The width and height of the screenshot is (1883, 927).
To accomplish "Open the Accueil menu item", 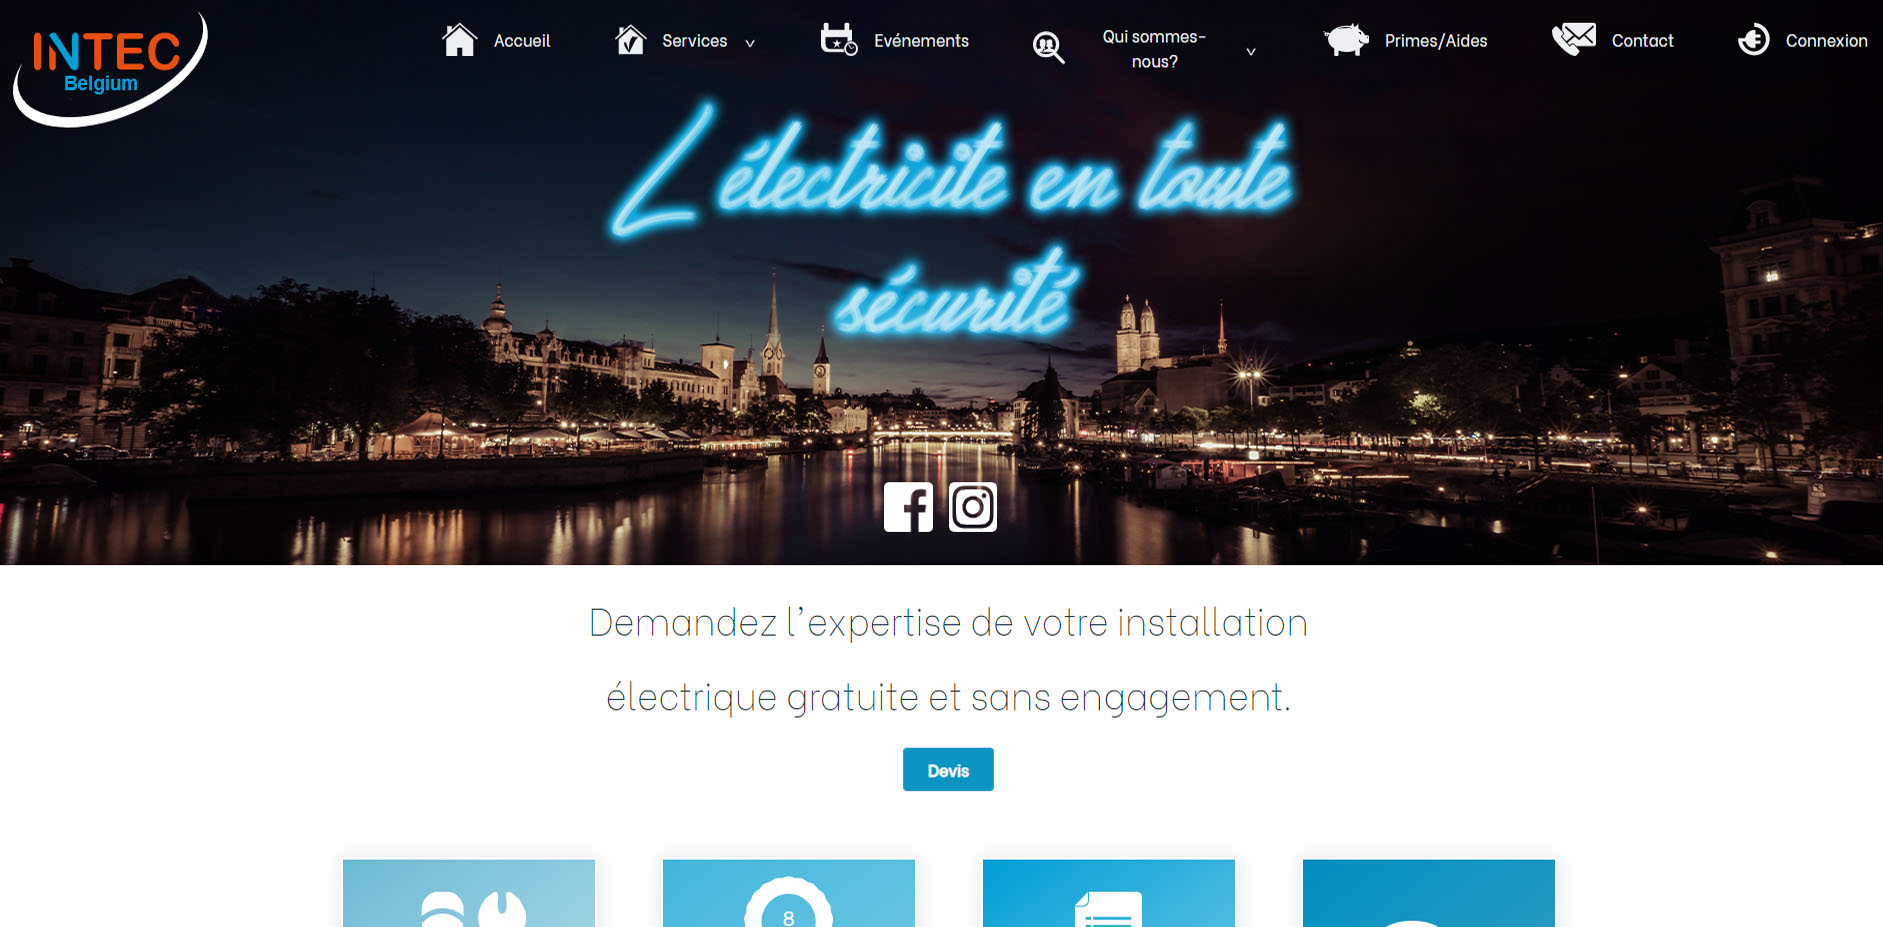I will tap(522, 41).
